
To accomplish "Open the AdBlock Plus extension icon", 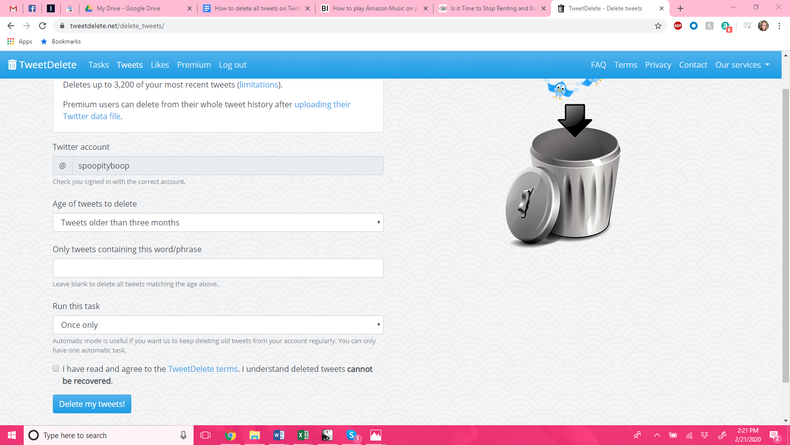I will 678,26.
